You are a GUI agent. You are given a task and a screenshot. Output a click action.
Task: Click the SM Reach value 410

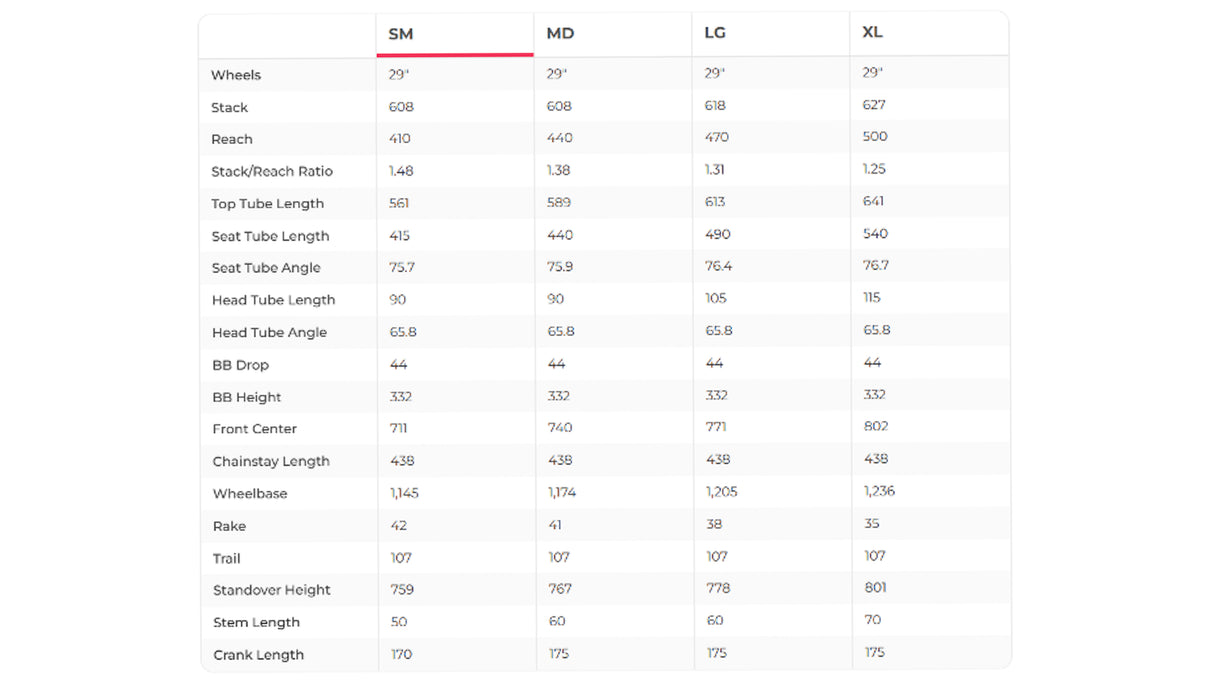(x=400, y=138)
